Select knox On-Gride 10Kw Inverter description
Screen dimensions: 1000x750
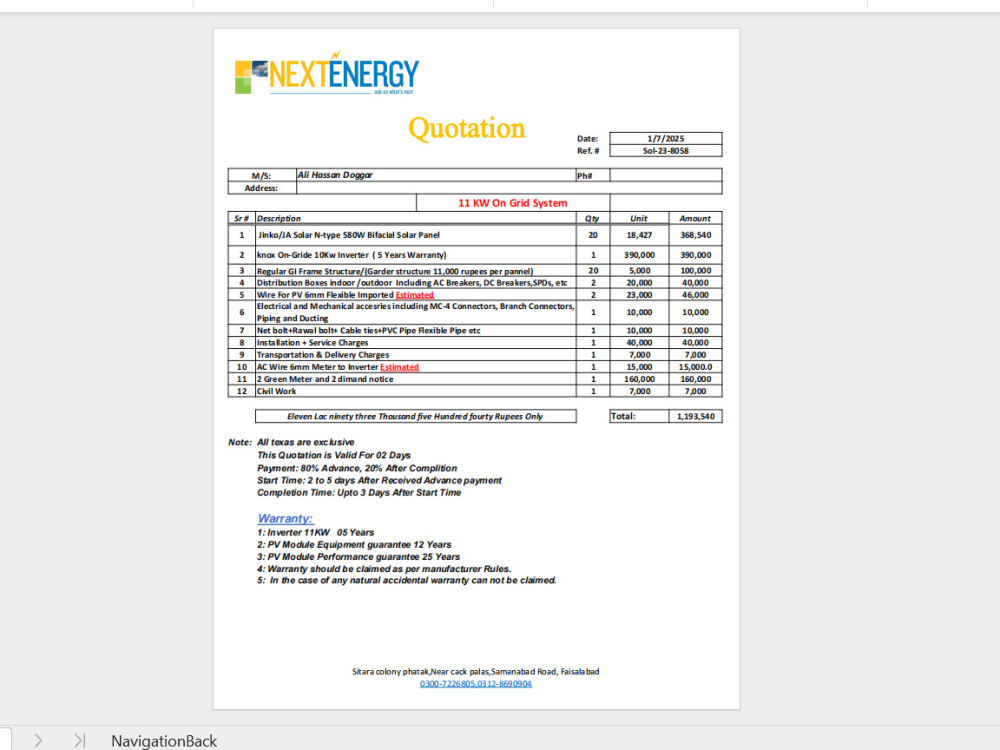[351, 254]
